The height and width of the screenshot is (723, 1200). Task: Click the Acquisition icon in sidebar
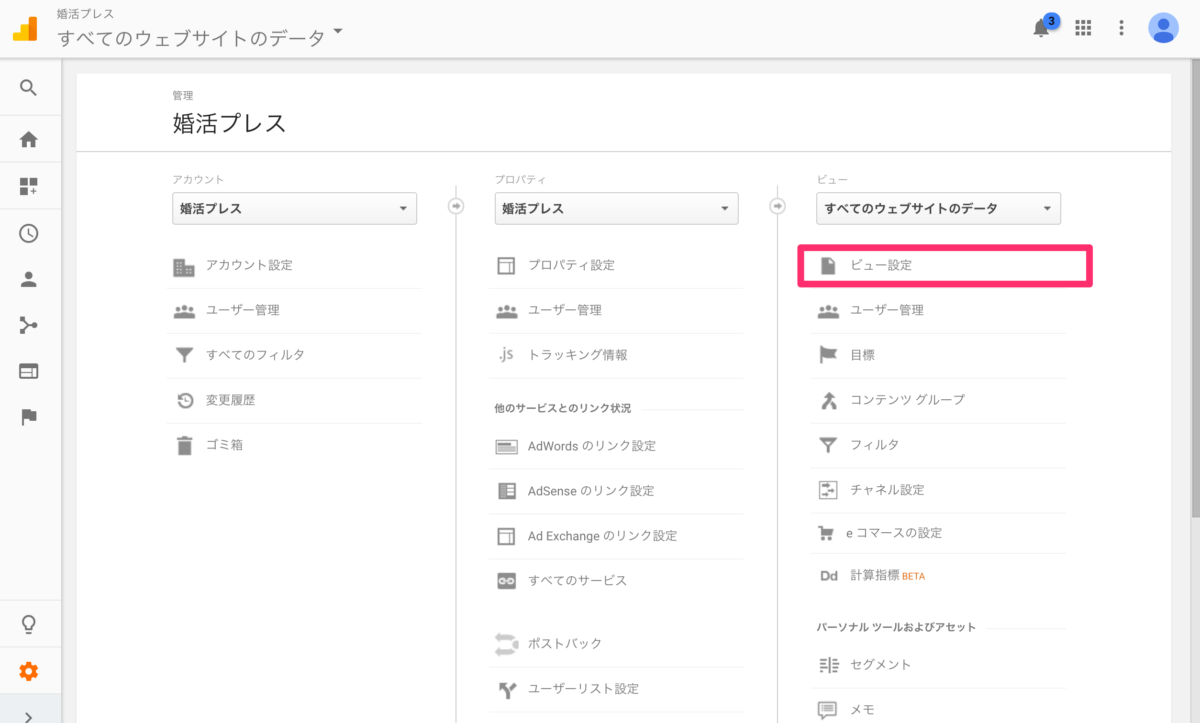(27, 325)
